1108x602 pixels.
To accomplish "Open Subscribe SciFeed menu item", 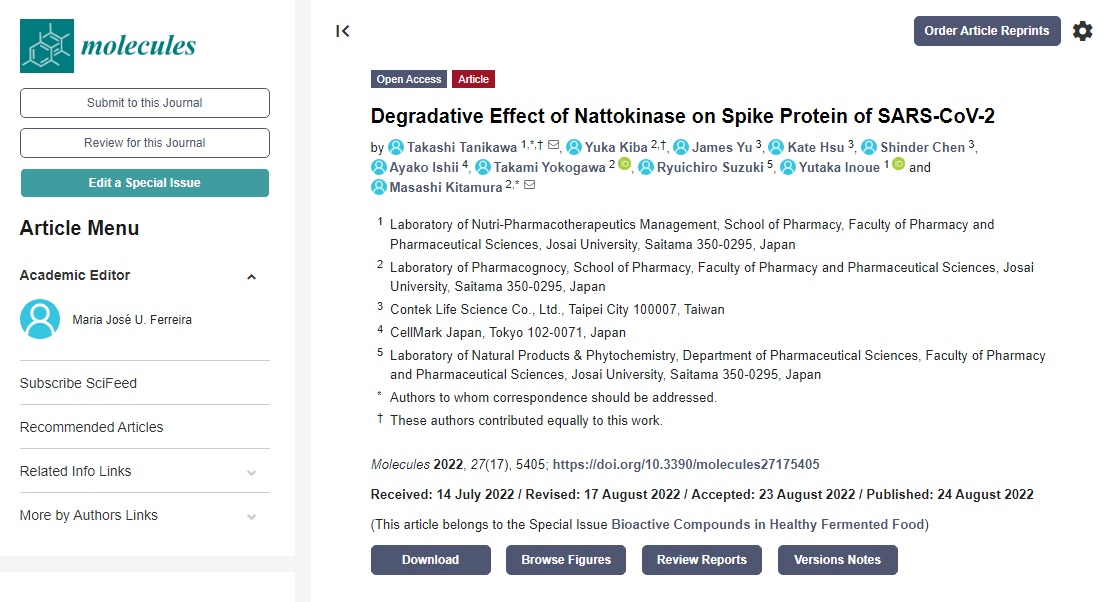I will coord(78,383).
